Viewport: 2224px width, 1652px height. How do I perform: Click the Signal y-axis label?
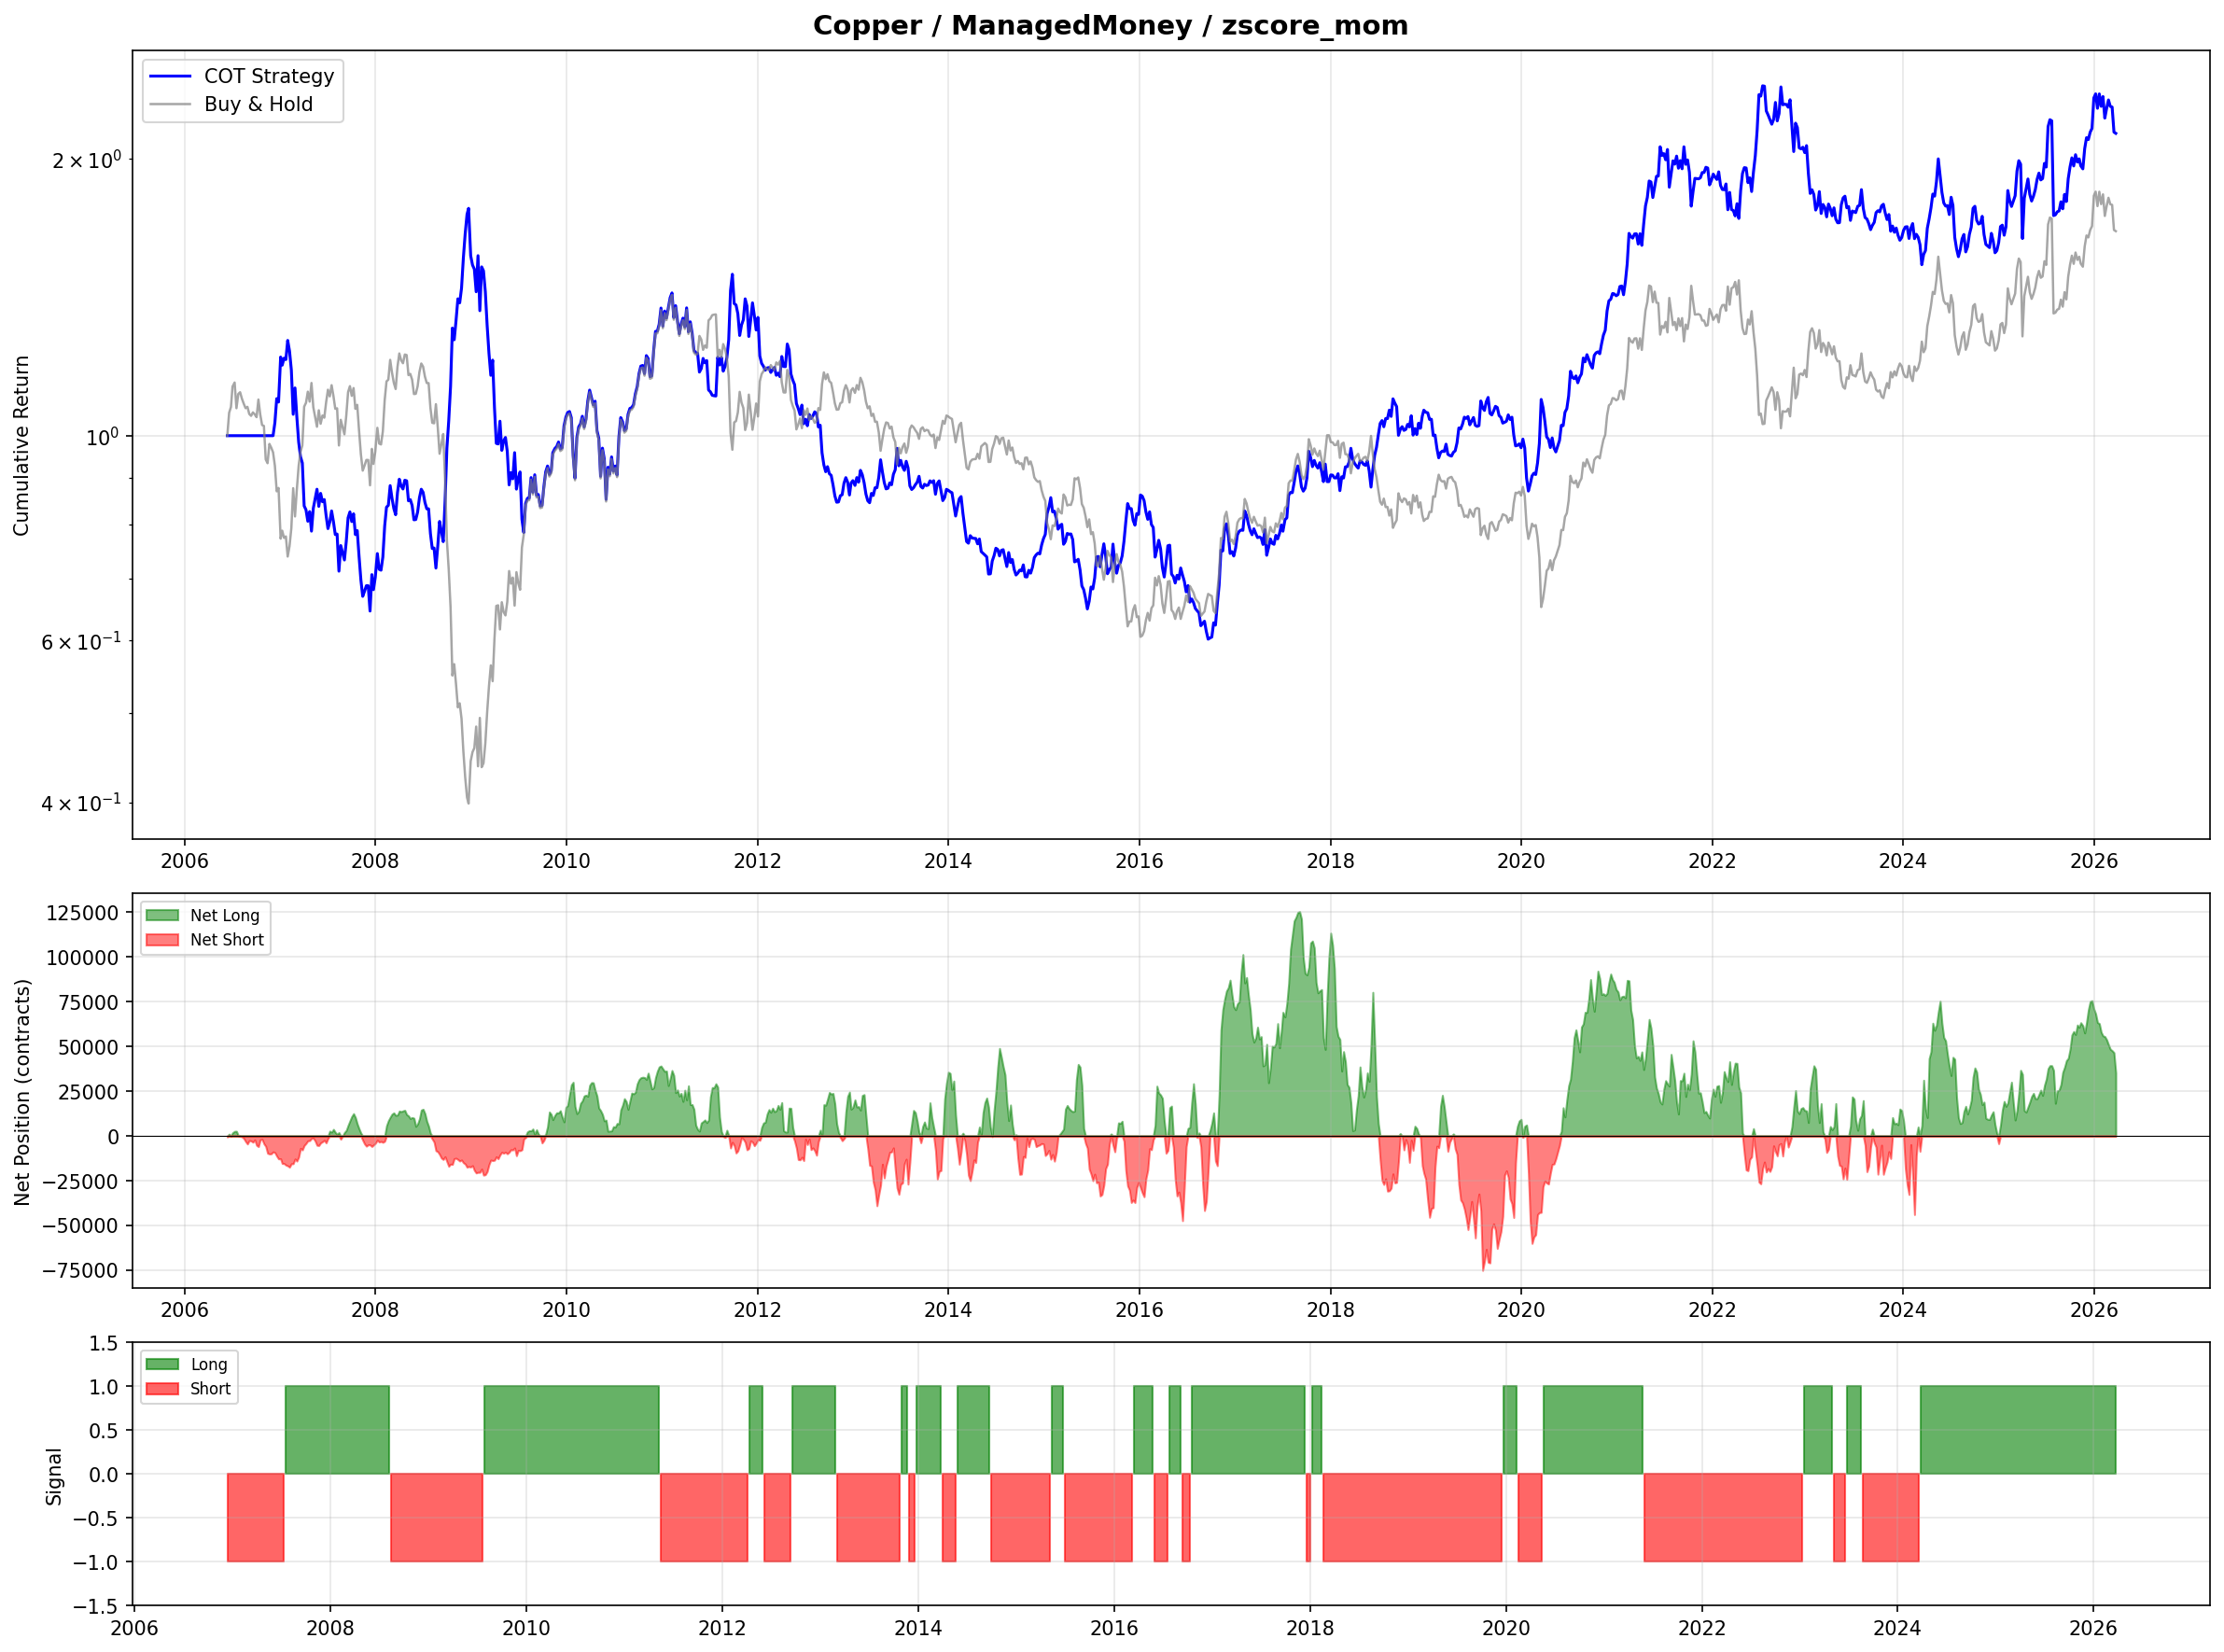(x=54, y=1476)
